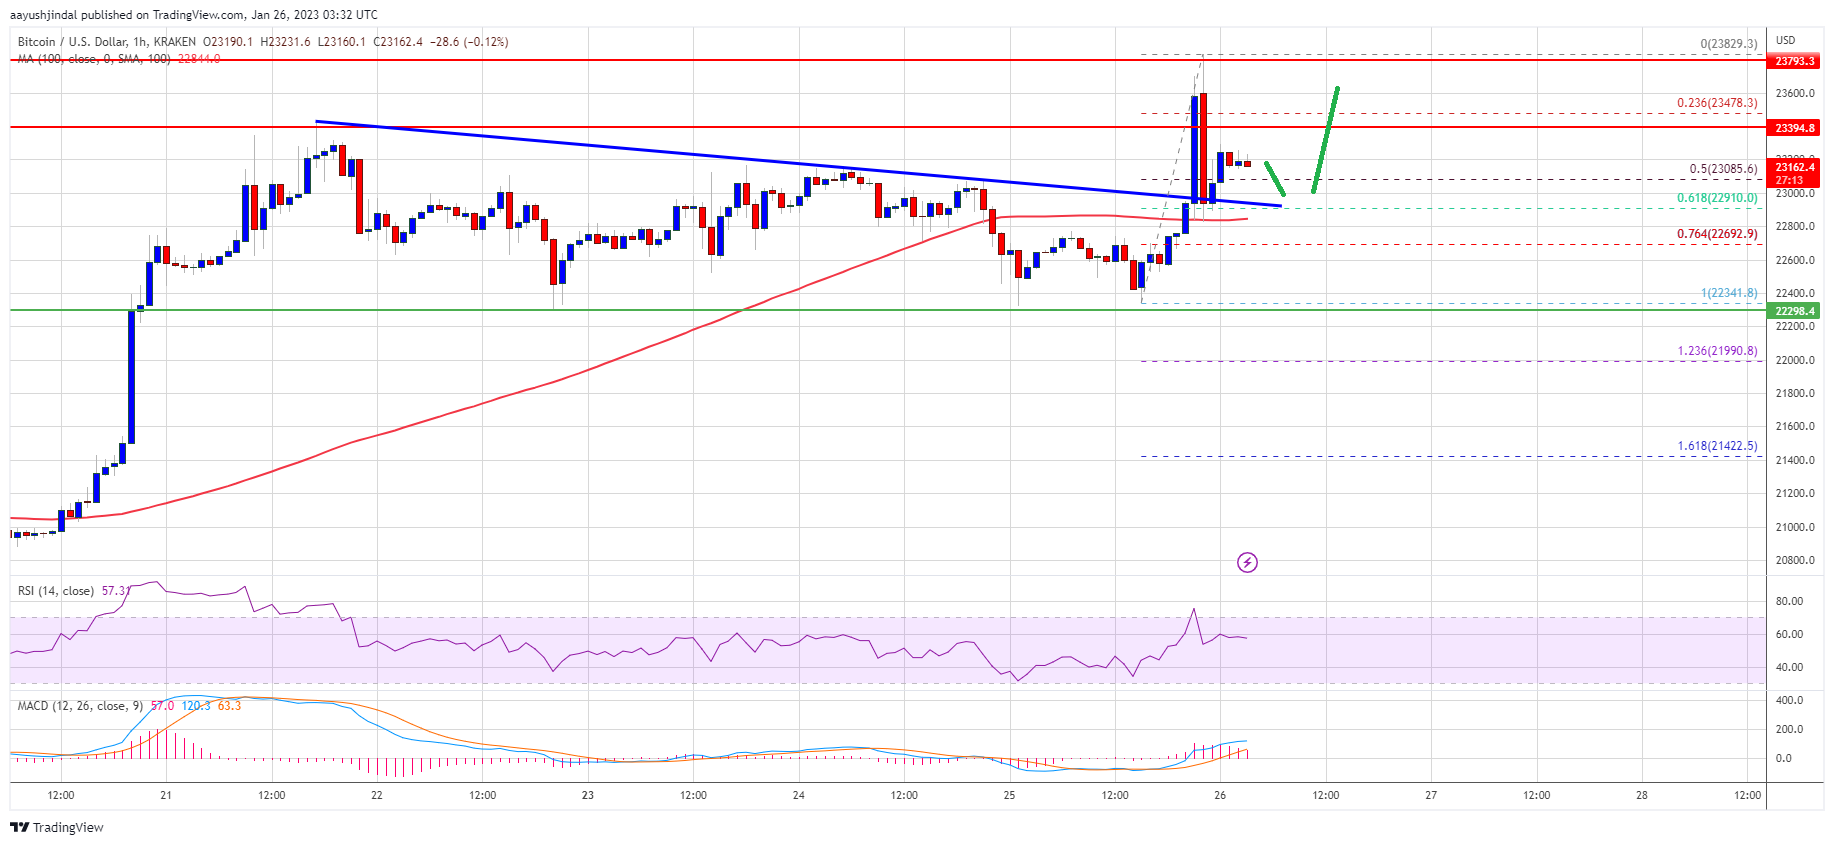Click the red 23394.8 price label
The height and width of the screenshot is (845, 1834).
tap(1794, 128)
